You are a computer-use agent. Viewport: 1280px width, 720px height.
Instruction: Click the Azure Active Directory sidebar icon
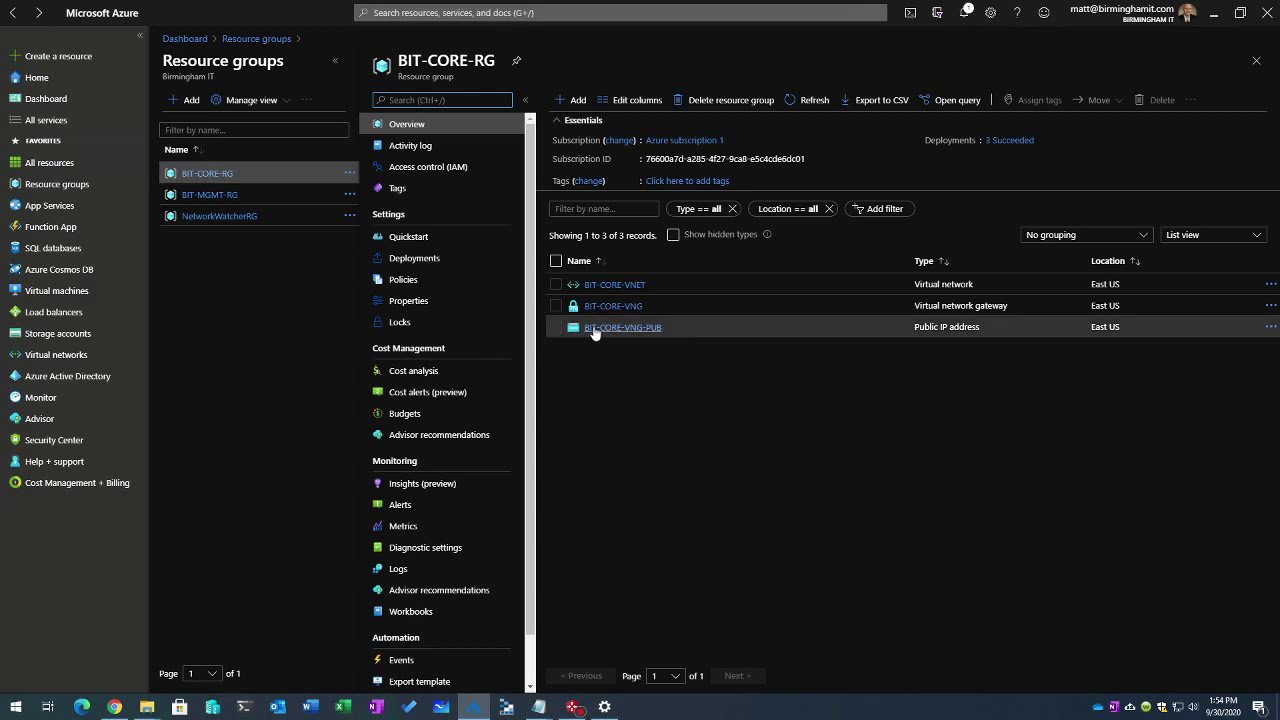tap(15, 376)
